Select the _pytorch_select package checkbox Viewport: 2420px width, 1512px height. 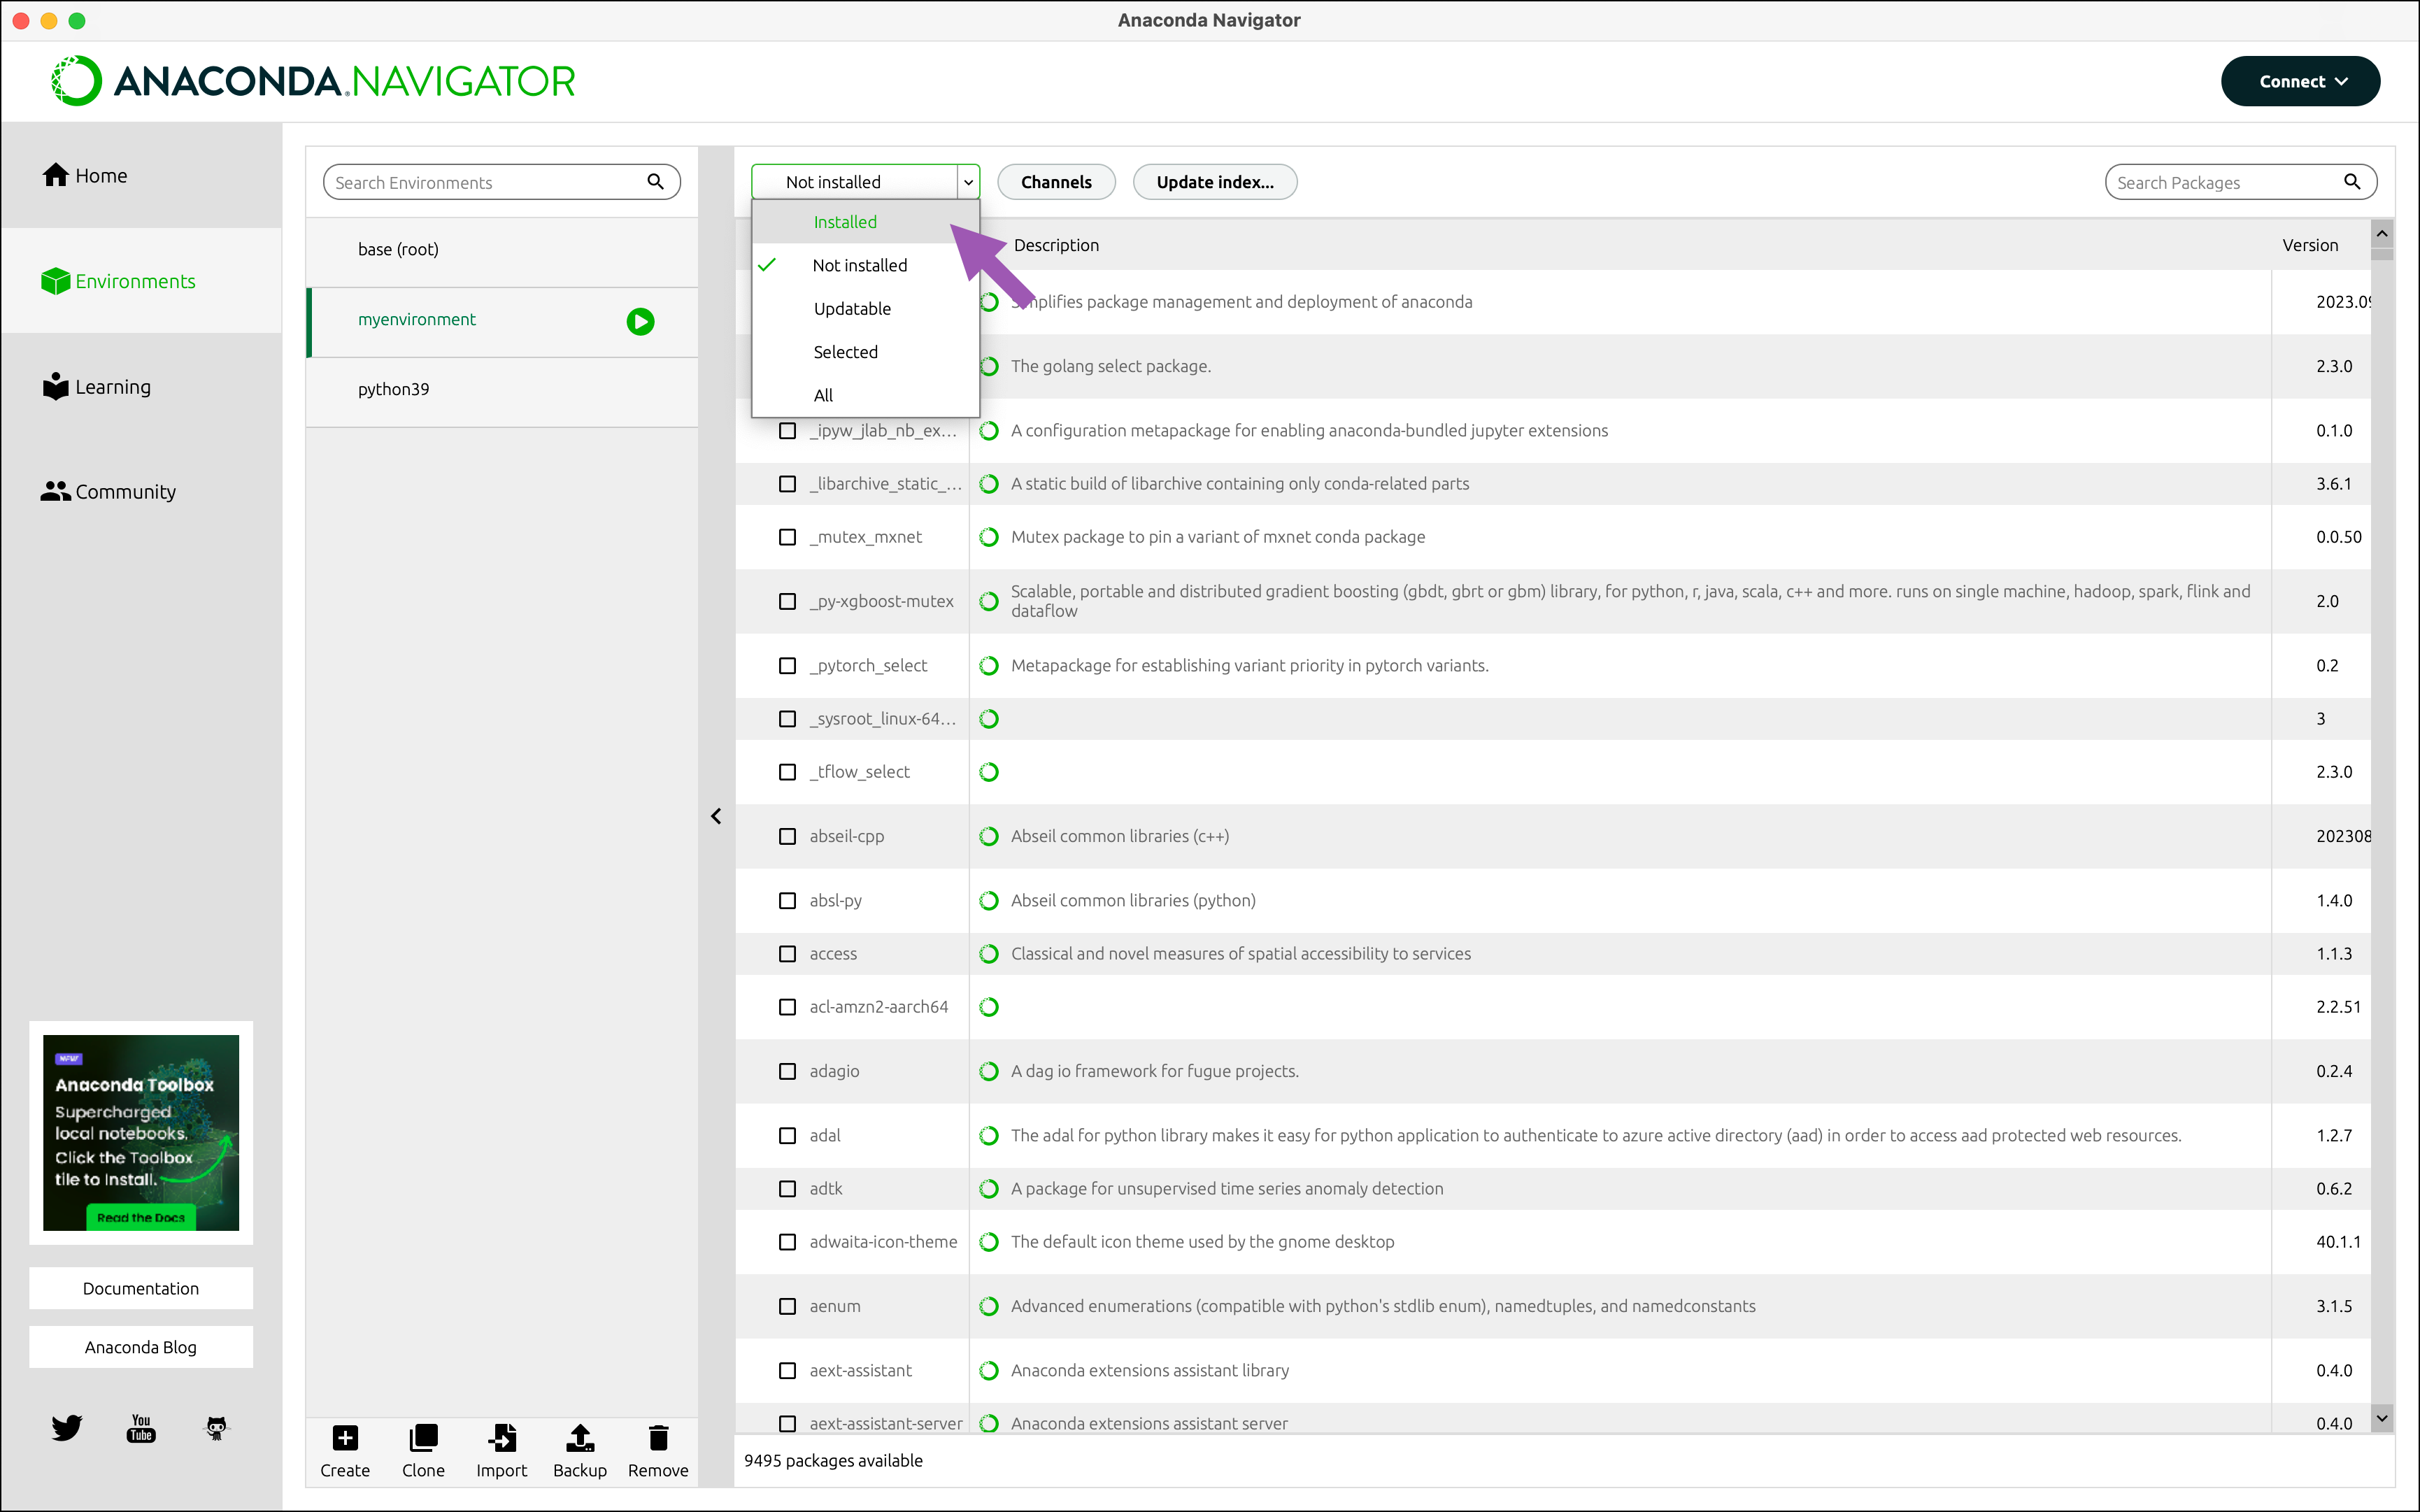pos(788,666)
